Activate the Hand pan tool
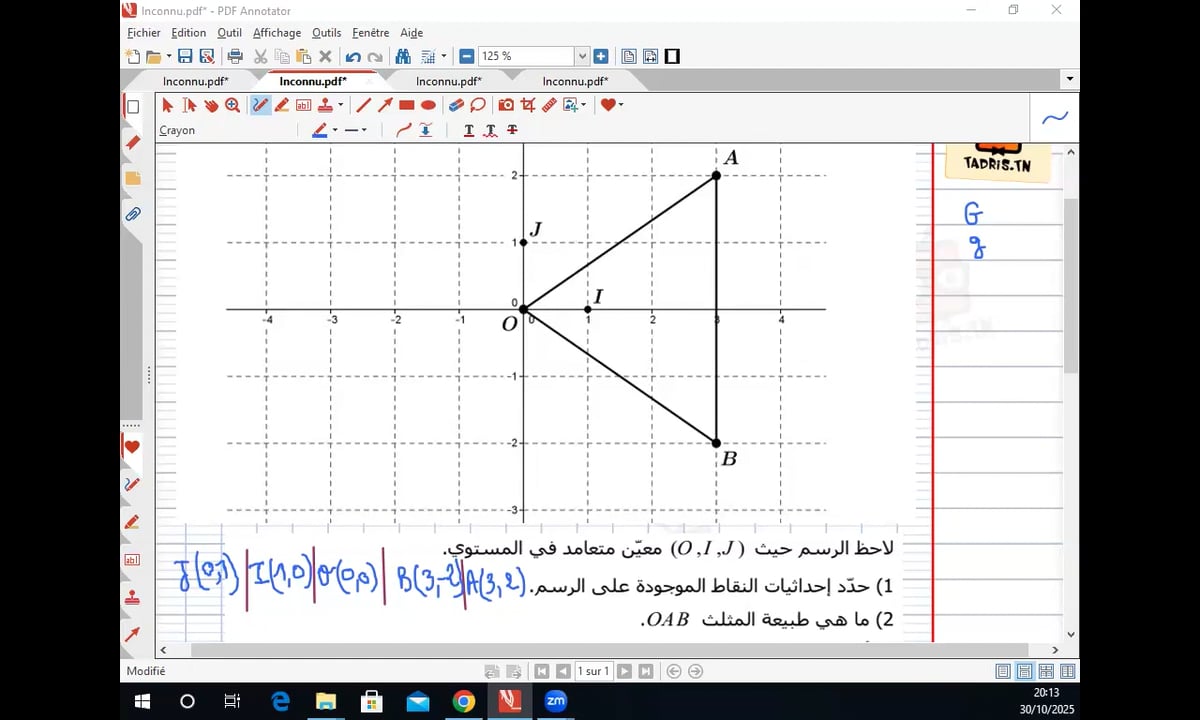 (x=211, y=105)
